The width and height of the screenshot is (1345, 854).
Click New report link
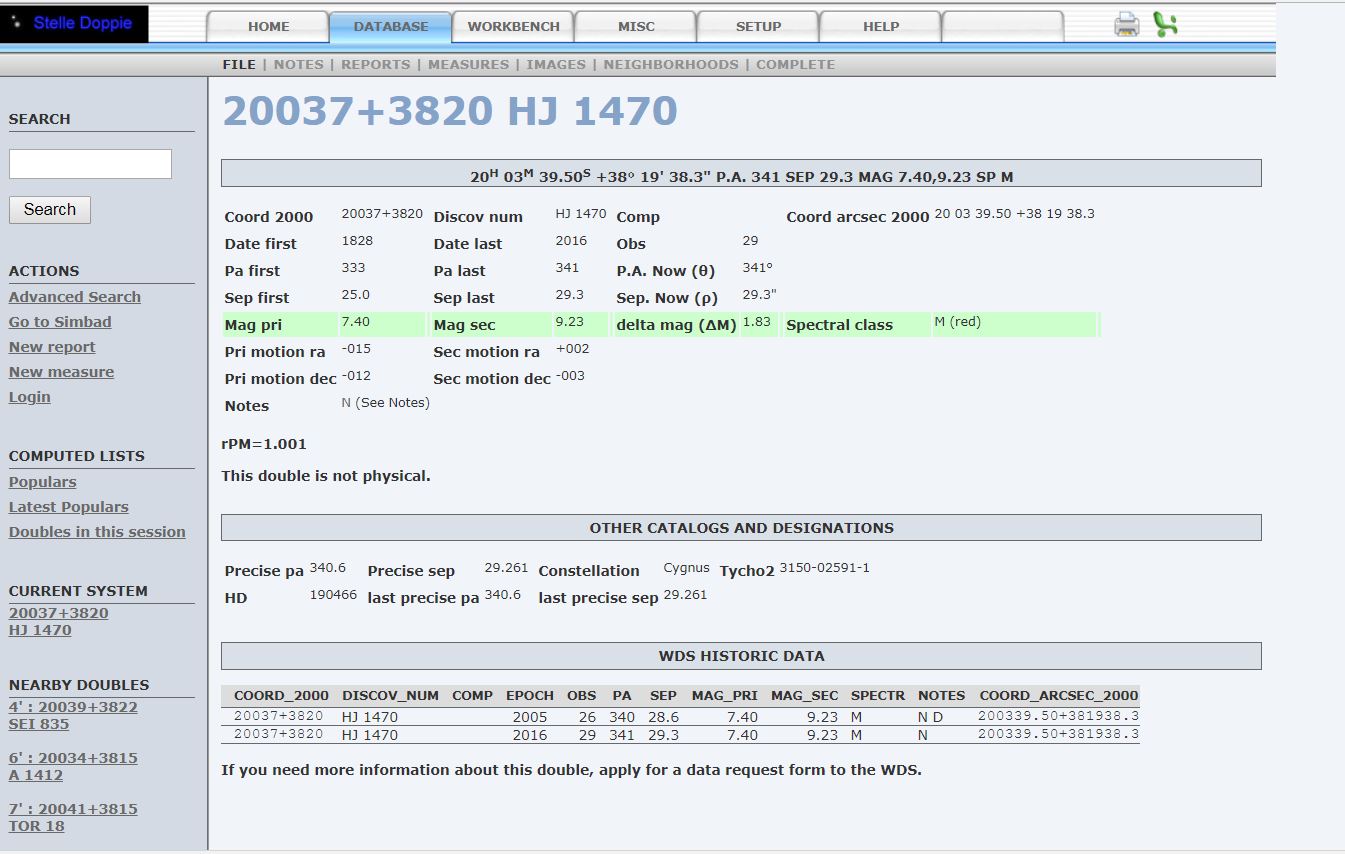52,347
